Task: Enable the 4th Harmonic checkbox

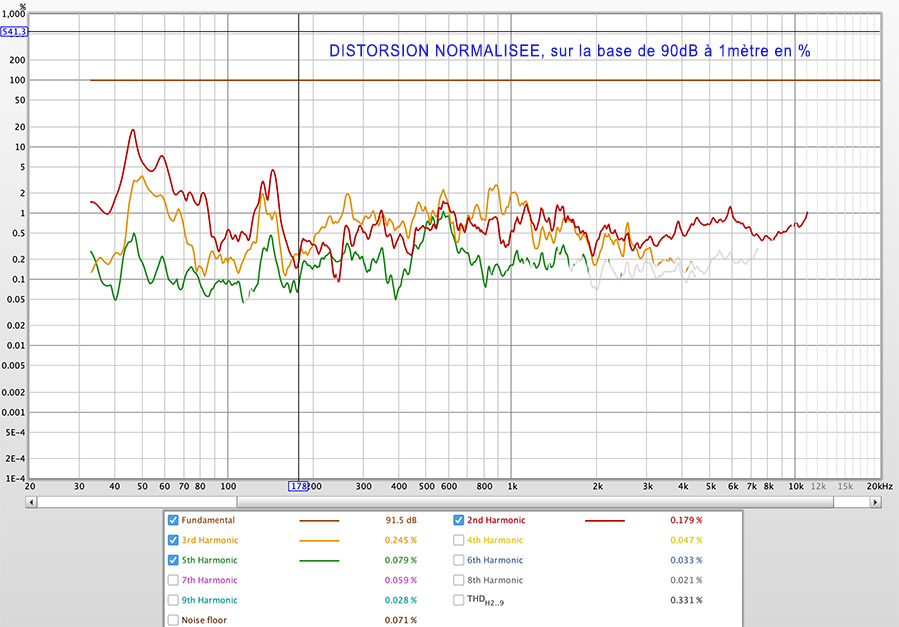Action: [x=458, y=540]
